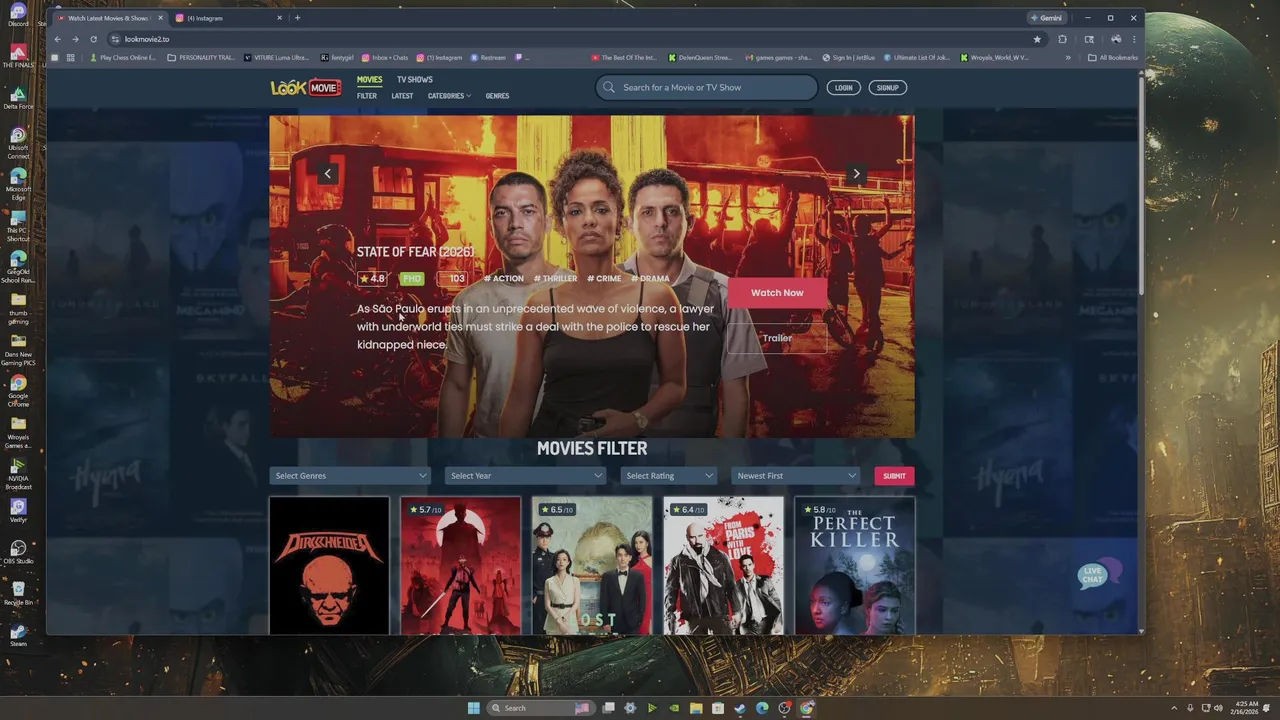Open the Windows Start menu
Screen dimensions: 1280x720
tap(473, 708)
